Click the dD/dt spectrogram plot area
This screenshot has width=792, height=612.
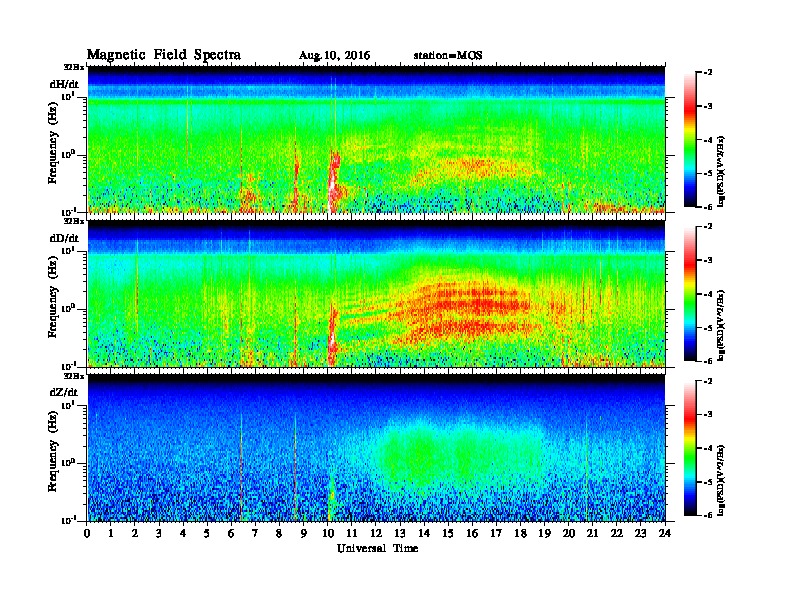point(376,294)
